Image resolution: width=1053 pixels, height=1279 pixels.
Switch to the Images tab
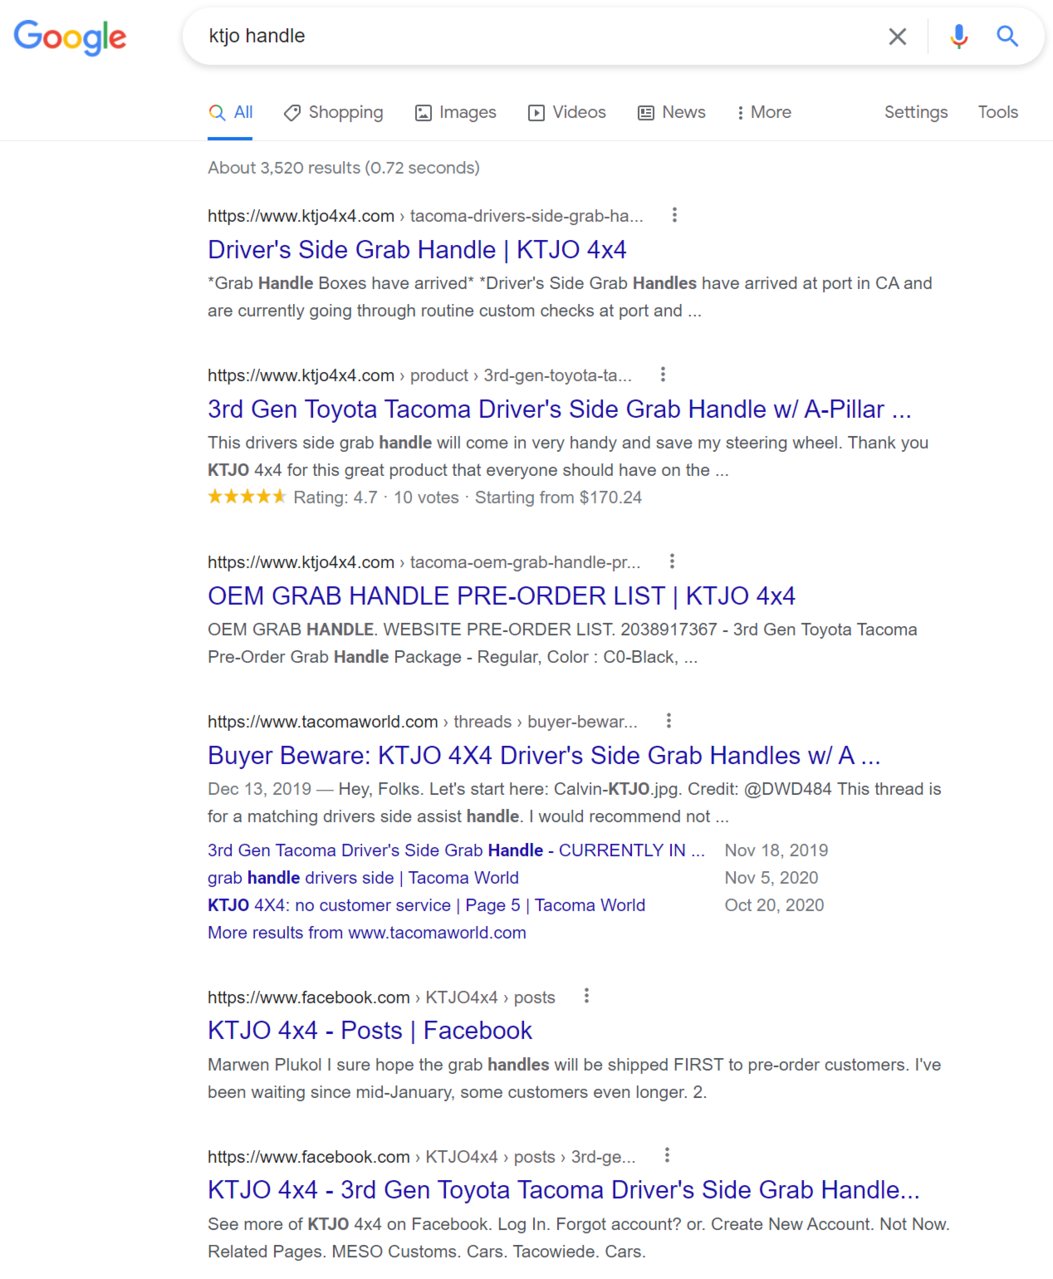(456, 112)
